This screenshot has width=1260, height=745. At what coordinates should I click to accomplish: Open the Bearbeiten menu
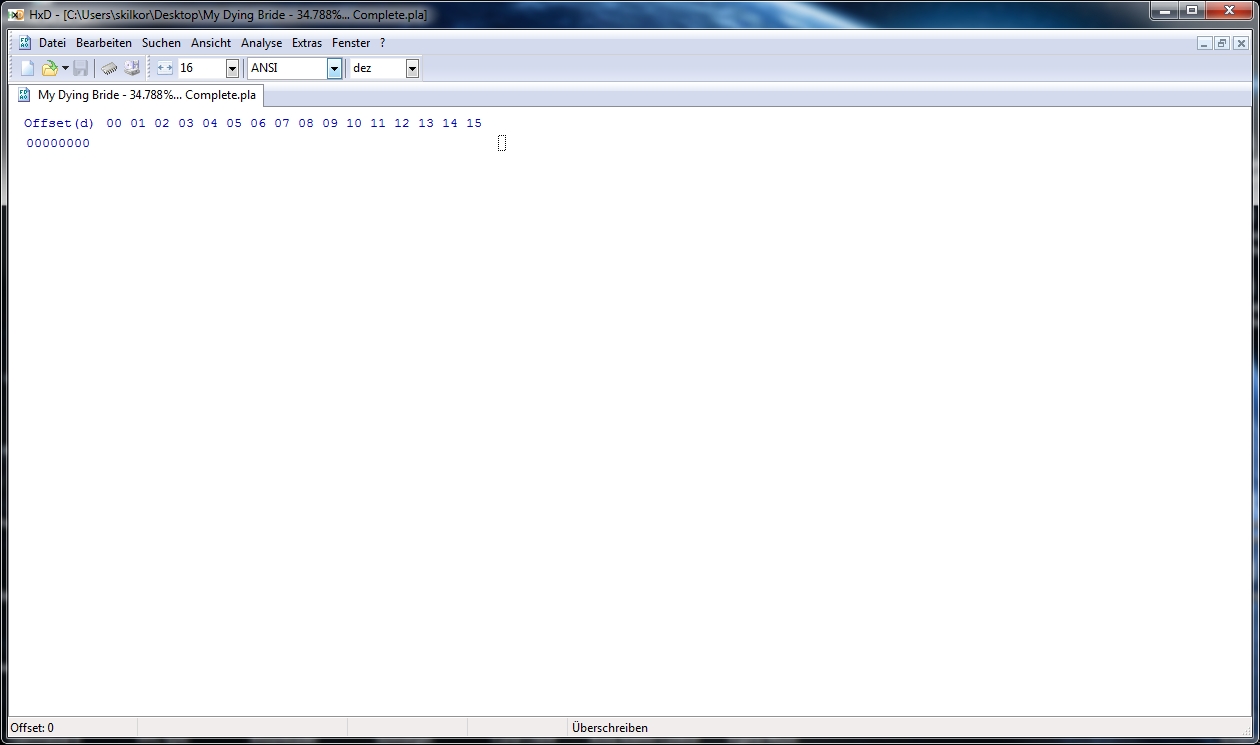click(x=104, y=43)
